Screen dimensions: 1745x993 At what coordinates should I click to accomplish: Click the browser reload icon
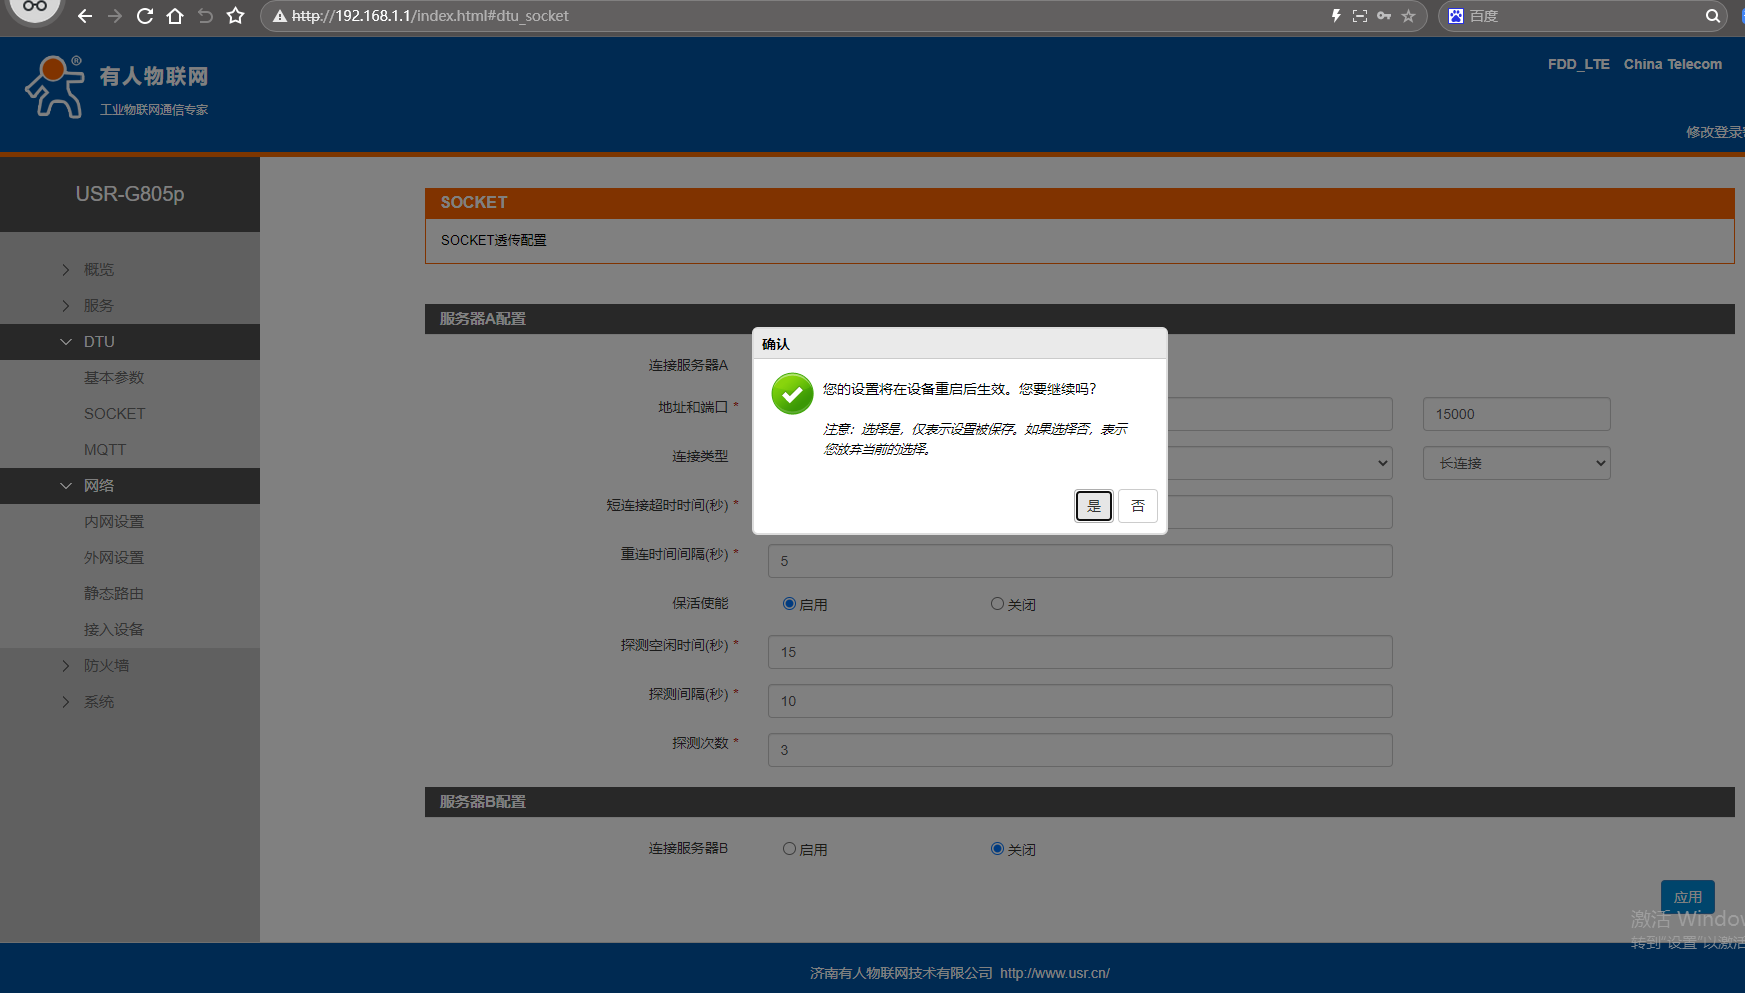[x=145, y=16]
